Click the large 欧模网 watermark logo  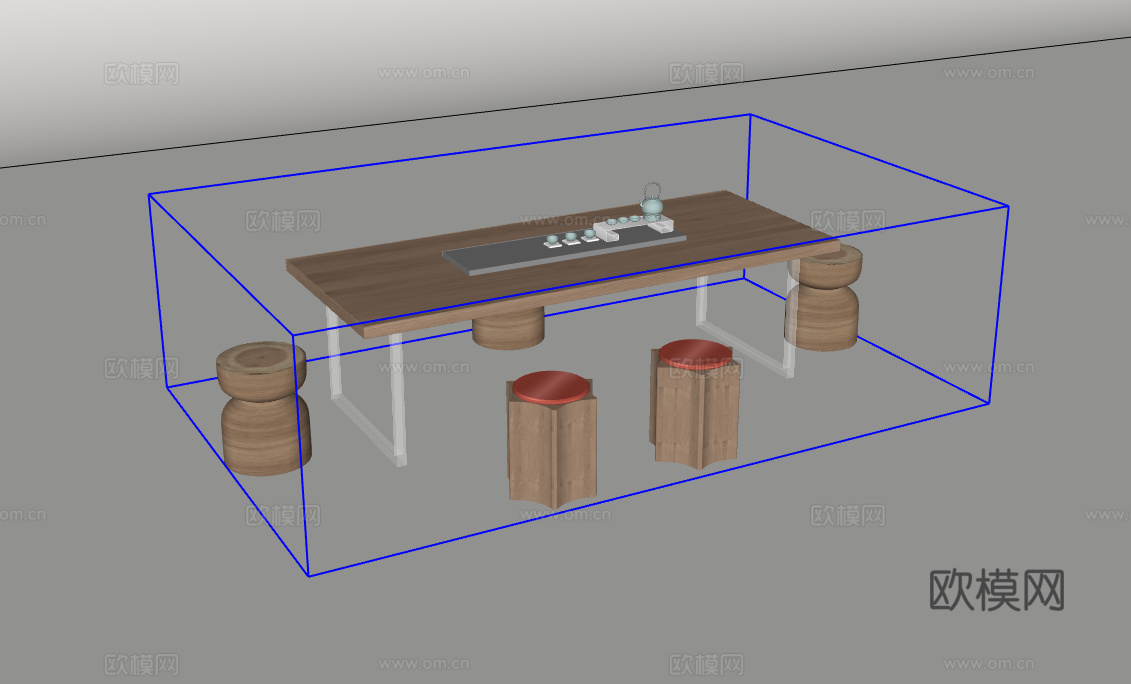(996, 590)
